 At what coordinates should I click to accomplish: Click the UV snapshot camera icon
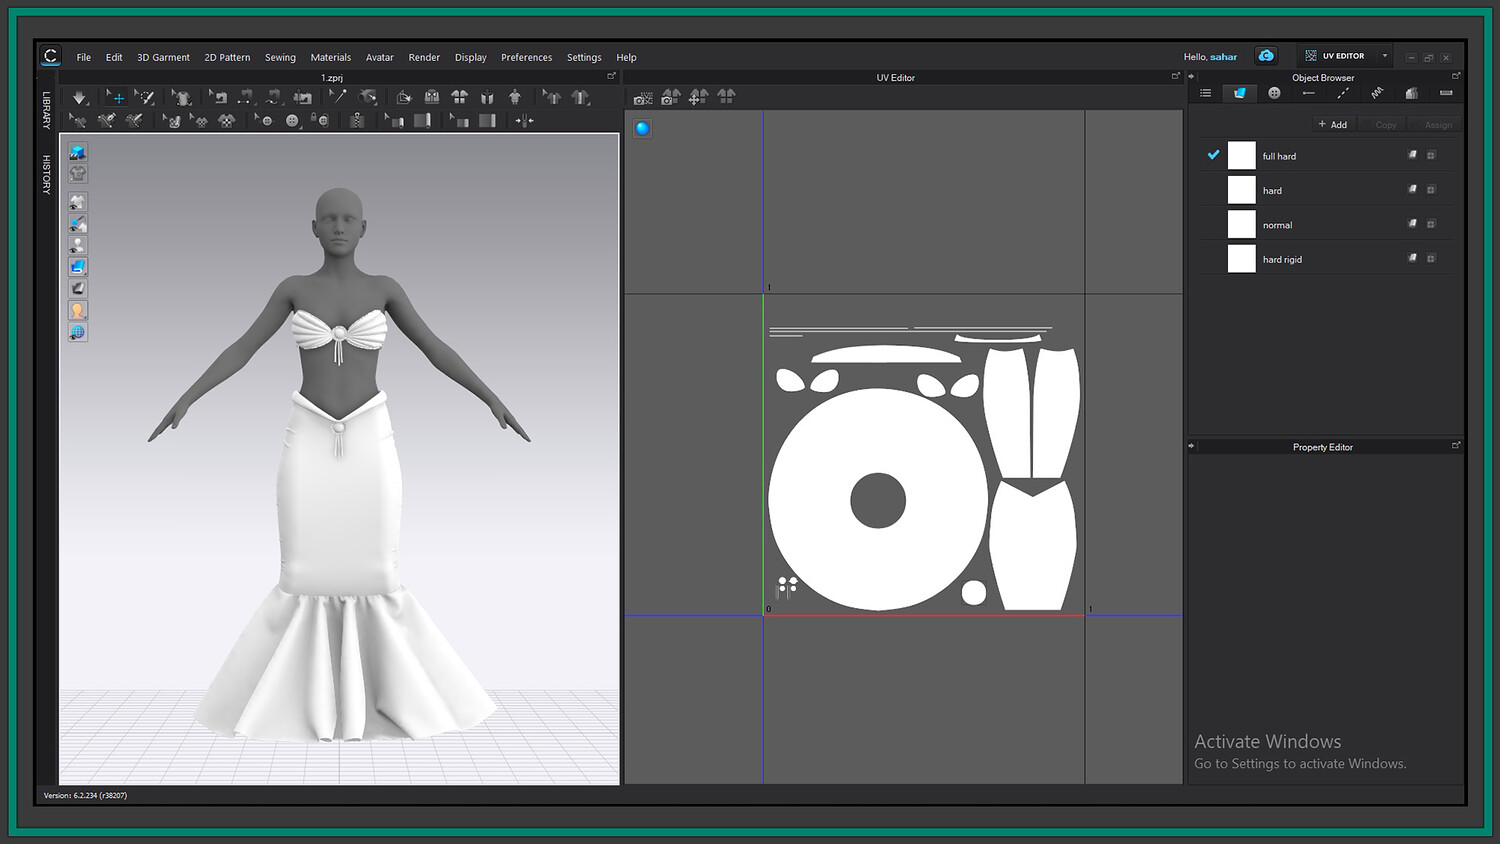pyautogui.click(x=643, y=97)
